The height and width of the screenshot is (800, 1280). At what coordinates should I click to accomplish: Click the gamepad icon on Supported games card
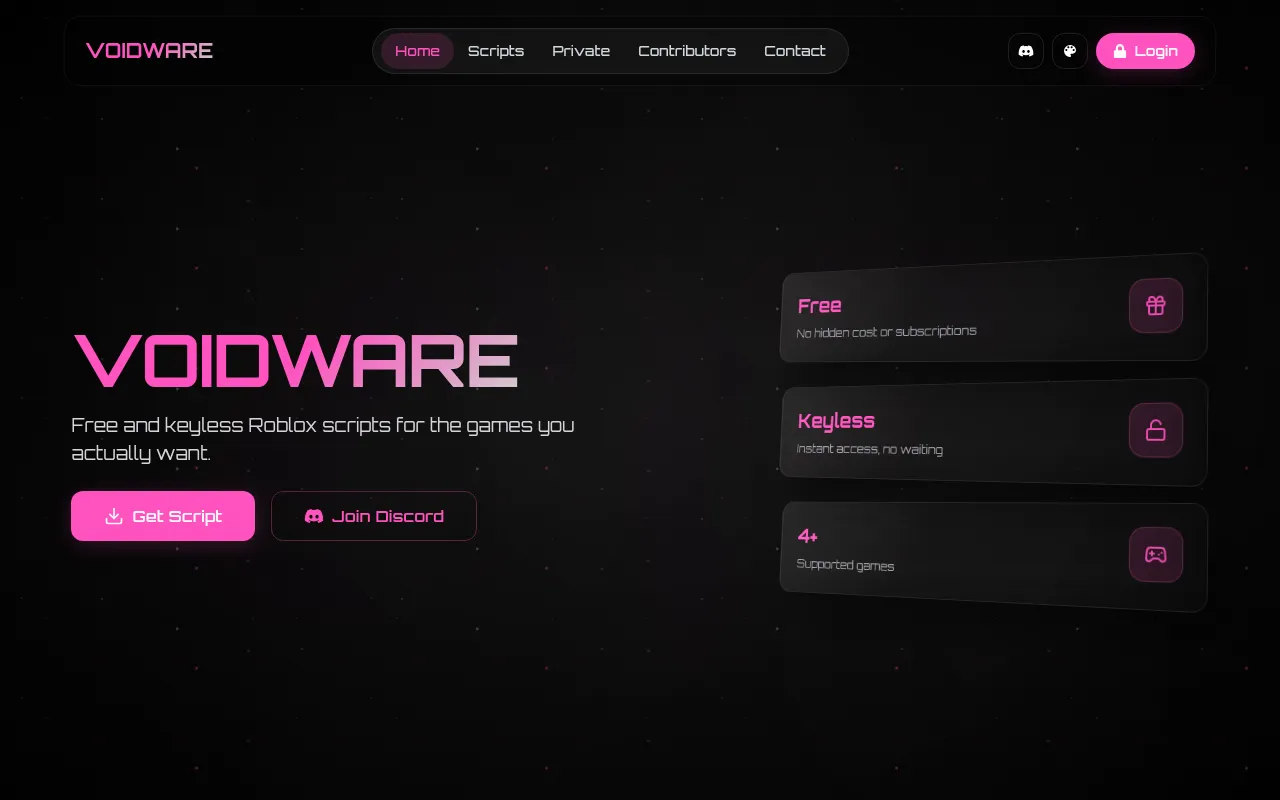click(x=1156, y=554)
